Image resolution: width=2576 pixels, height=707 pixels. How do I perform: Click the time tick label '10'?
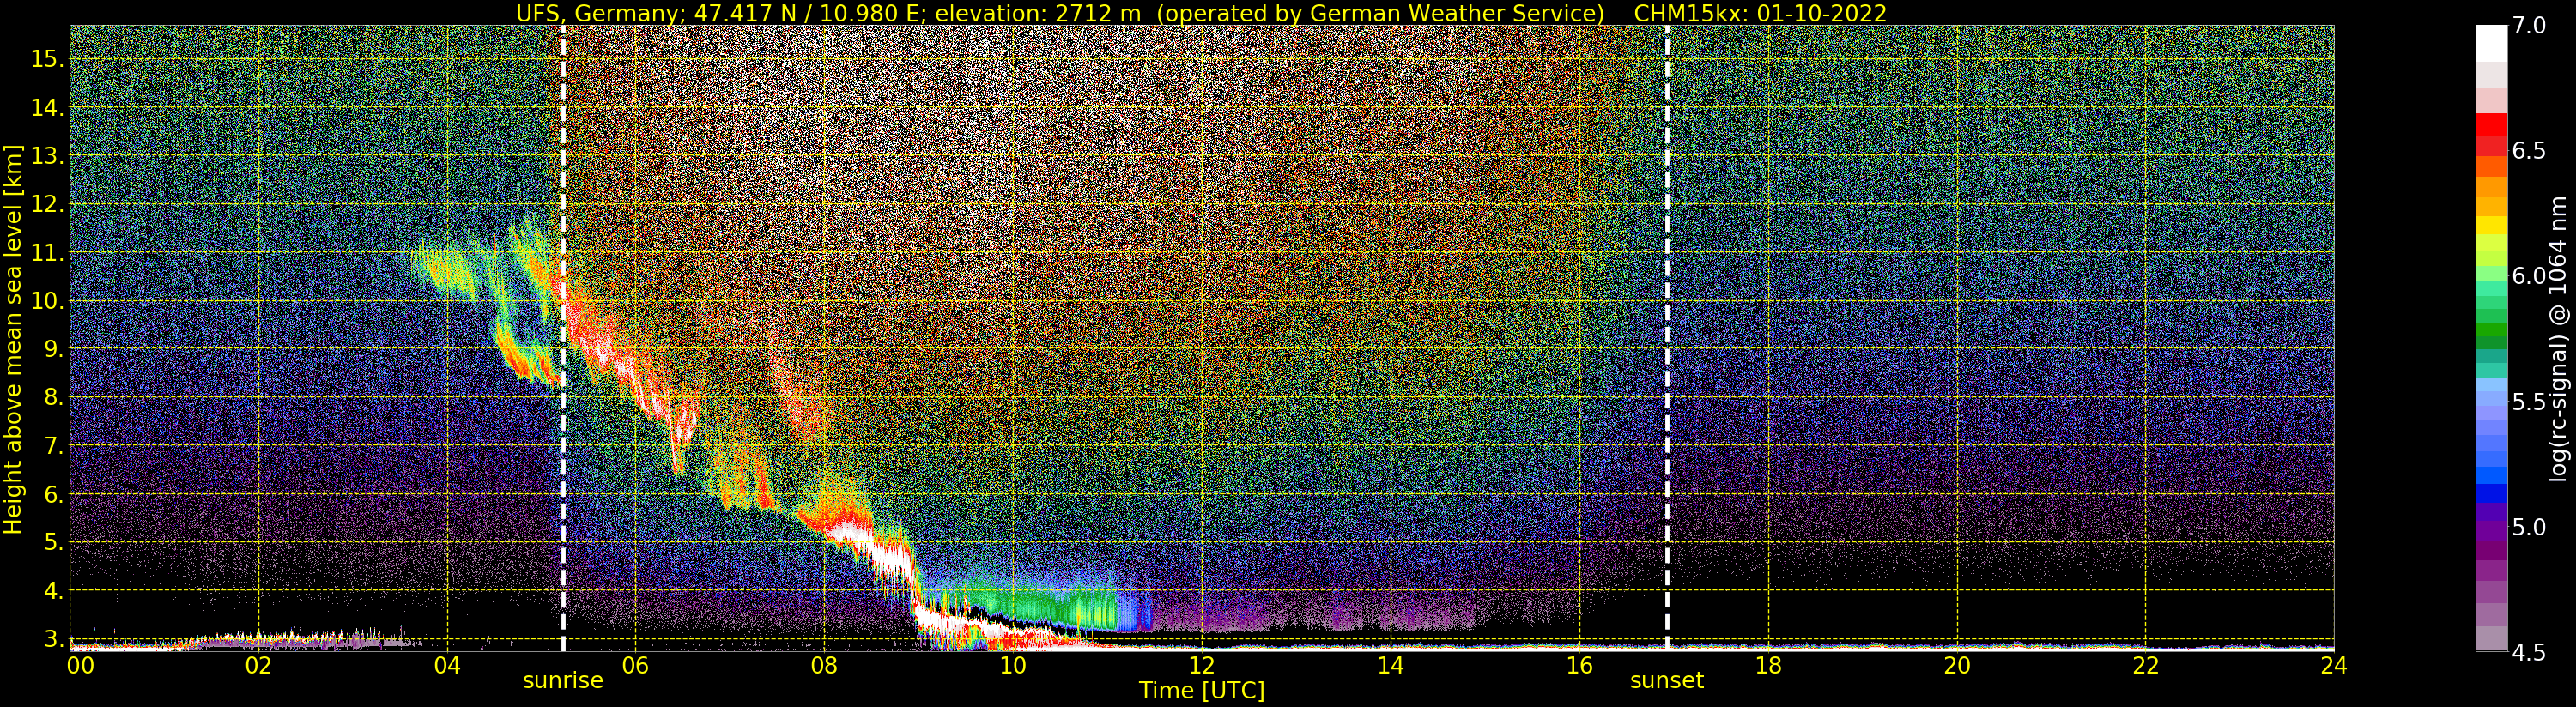point(1013,665)
